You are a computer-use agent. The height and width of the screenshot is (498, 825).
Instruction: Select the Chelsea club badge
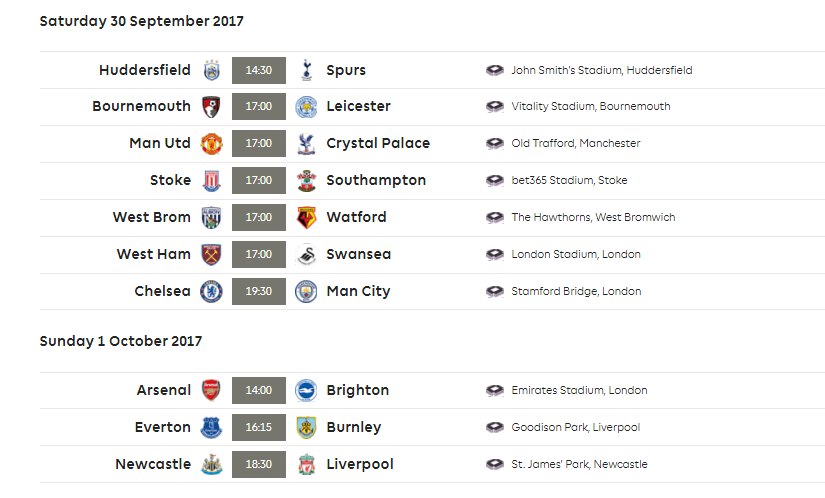coord(212,291)
